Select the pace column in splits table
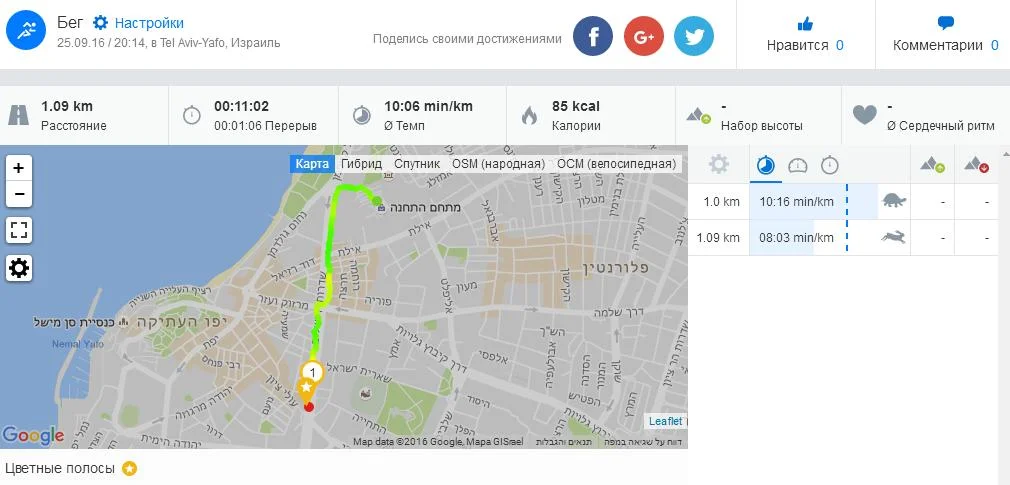This screenshot has width=1010, height=485. click(765, 166)
